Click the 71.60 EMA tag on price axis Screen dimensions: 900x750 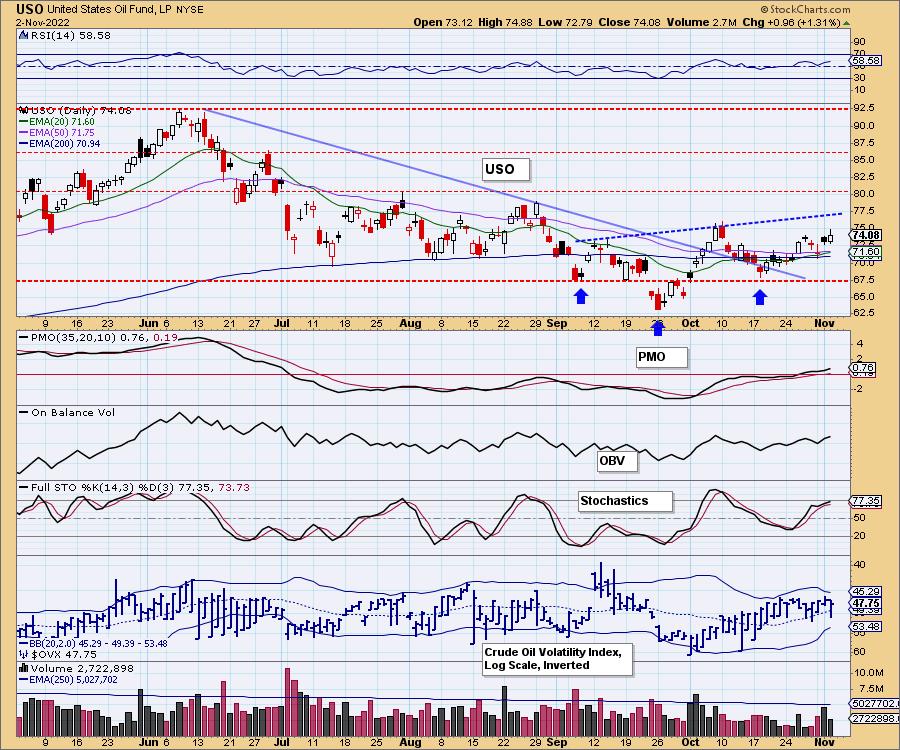(866, 252)
